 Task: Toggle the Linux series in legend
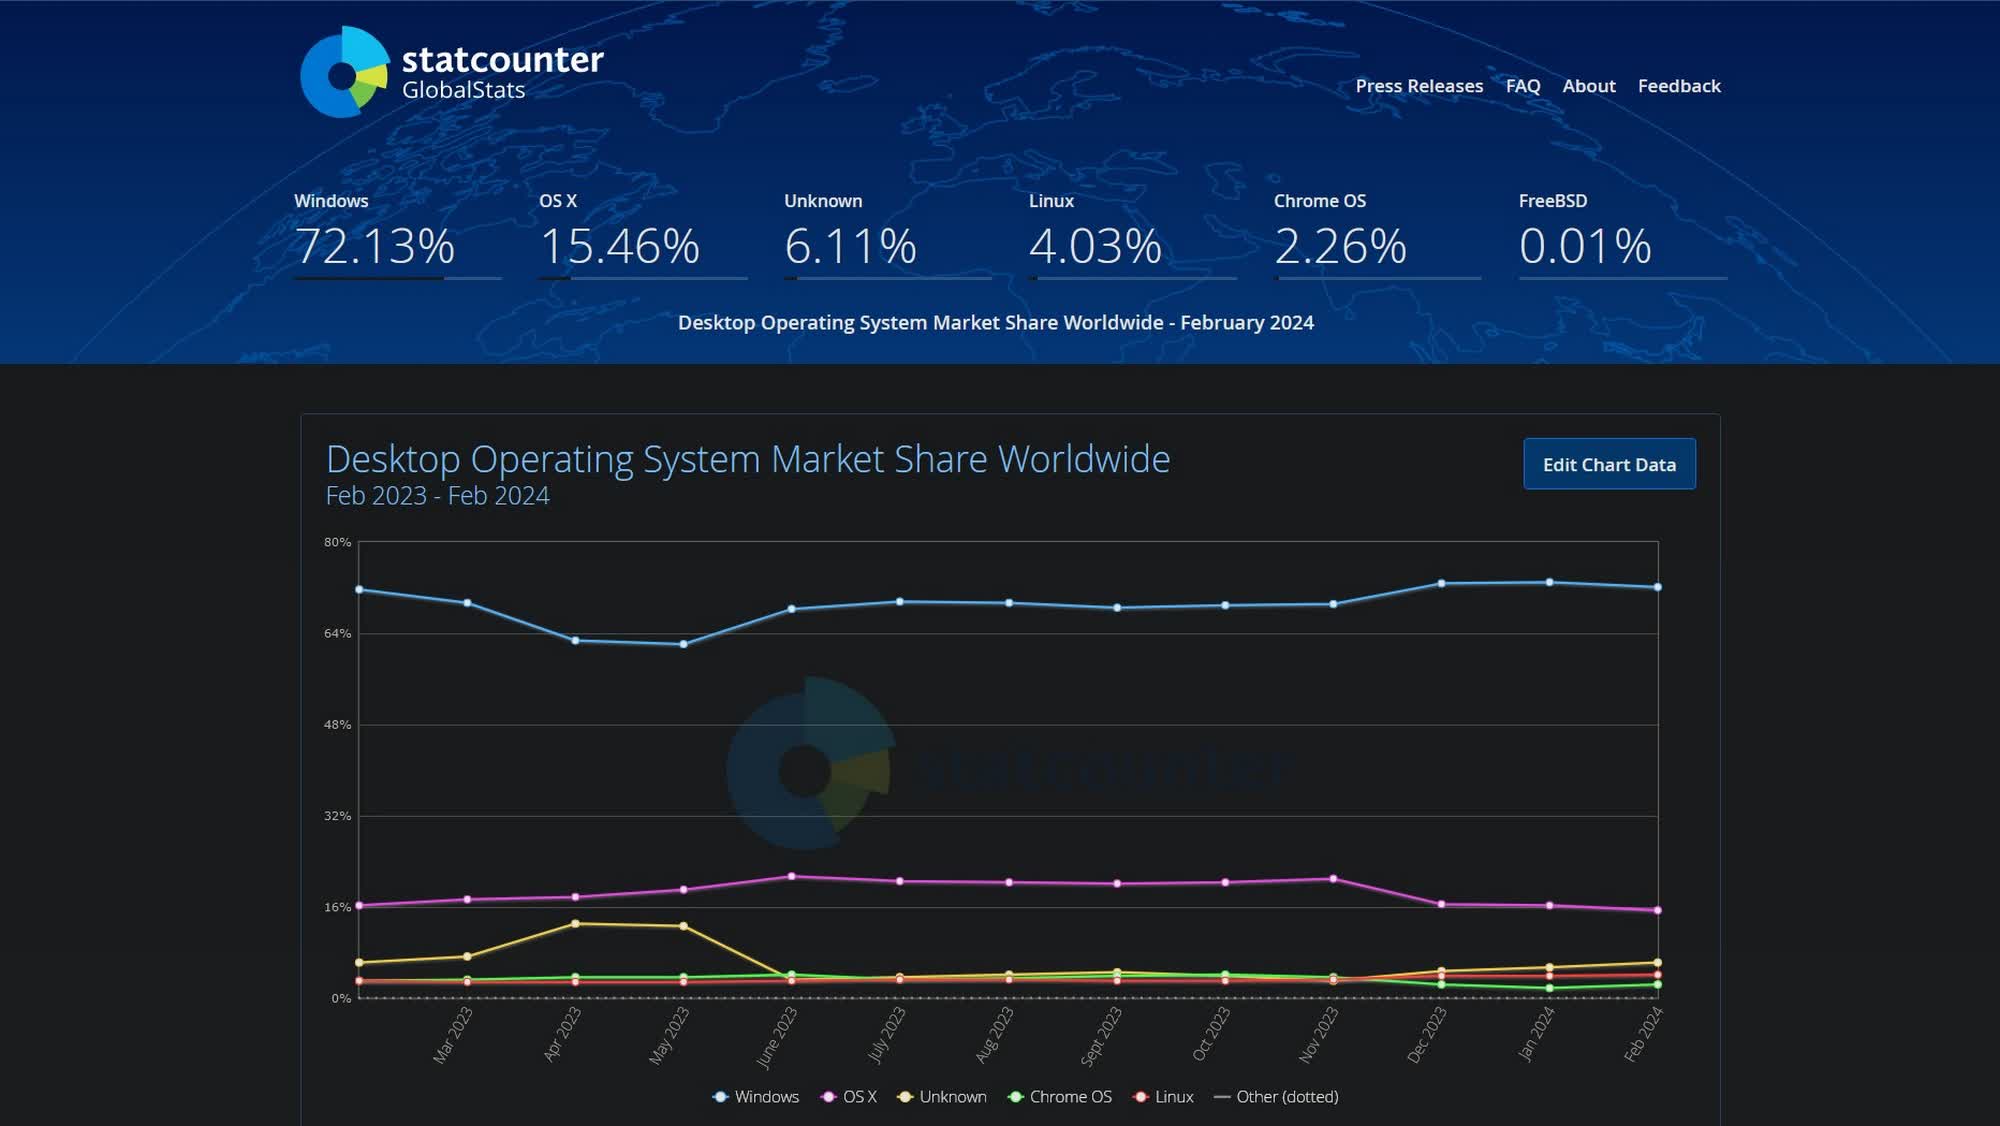1163,1097
